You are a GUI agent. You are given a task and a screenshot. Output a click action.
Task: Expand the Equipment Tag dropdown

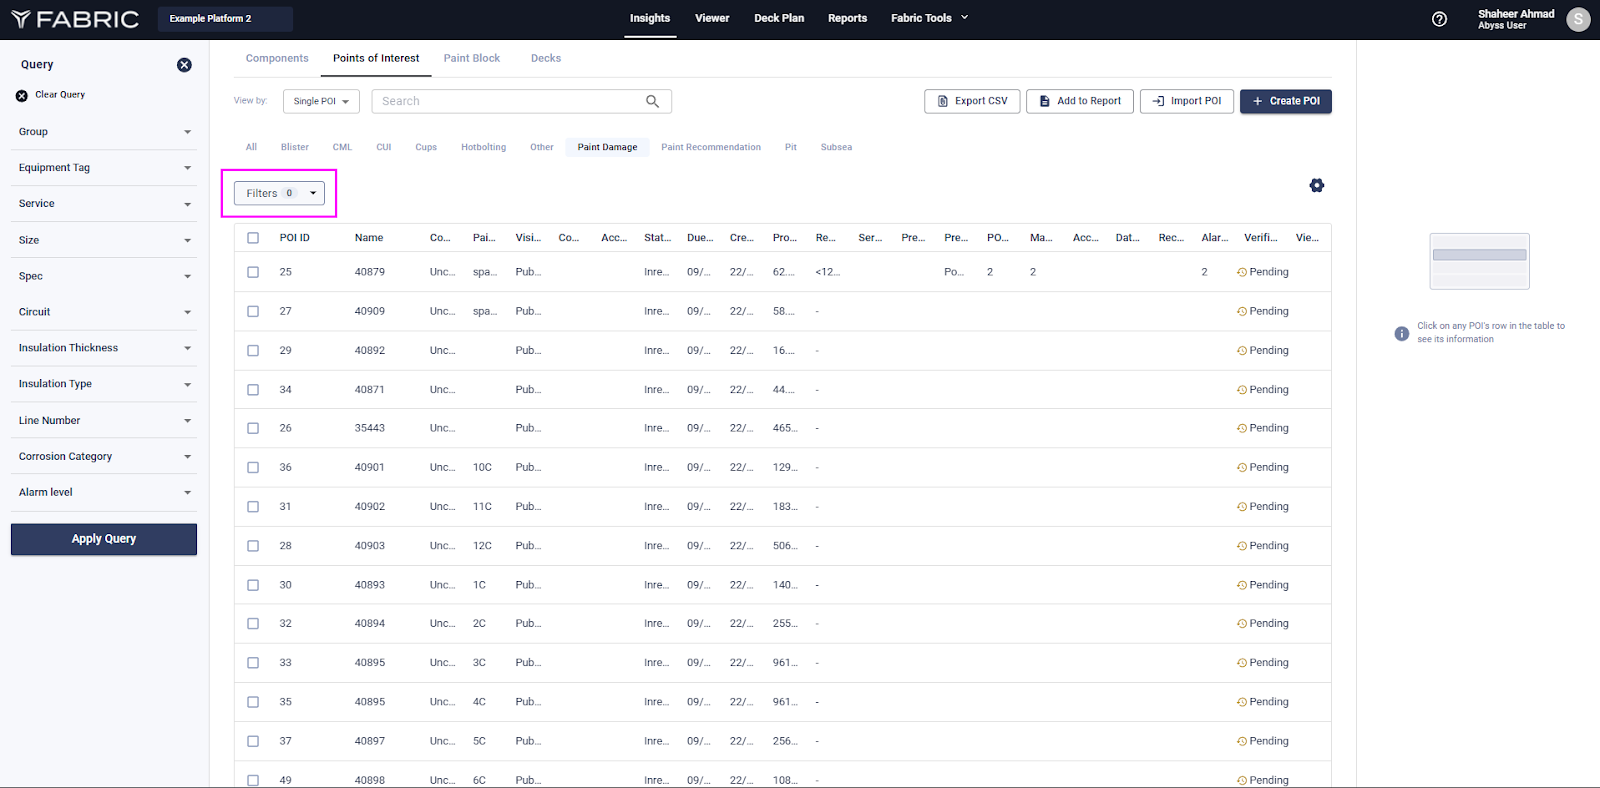[104, 168]
